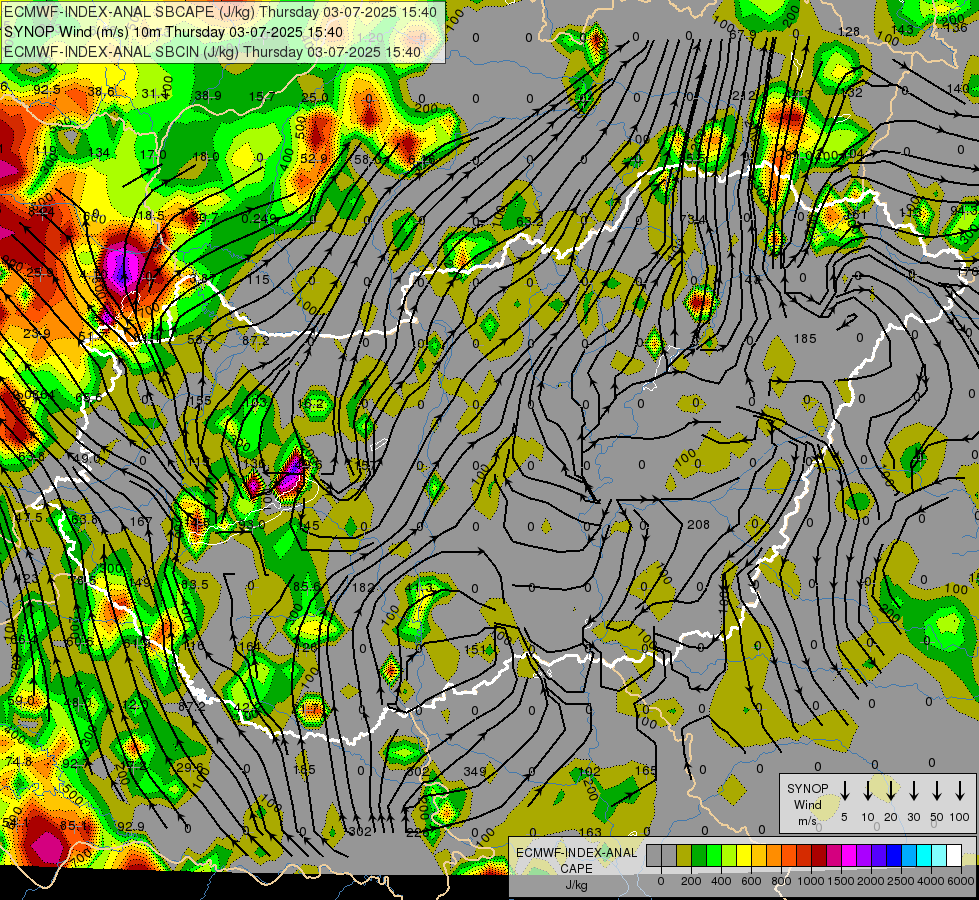Screen dimensions: 979x900
Task: Click the map value 0.249
Action: click(259, 218)
